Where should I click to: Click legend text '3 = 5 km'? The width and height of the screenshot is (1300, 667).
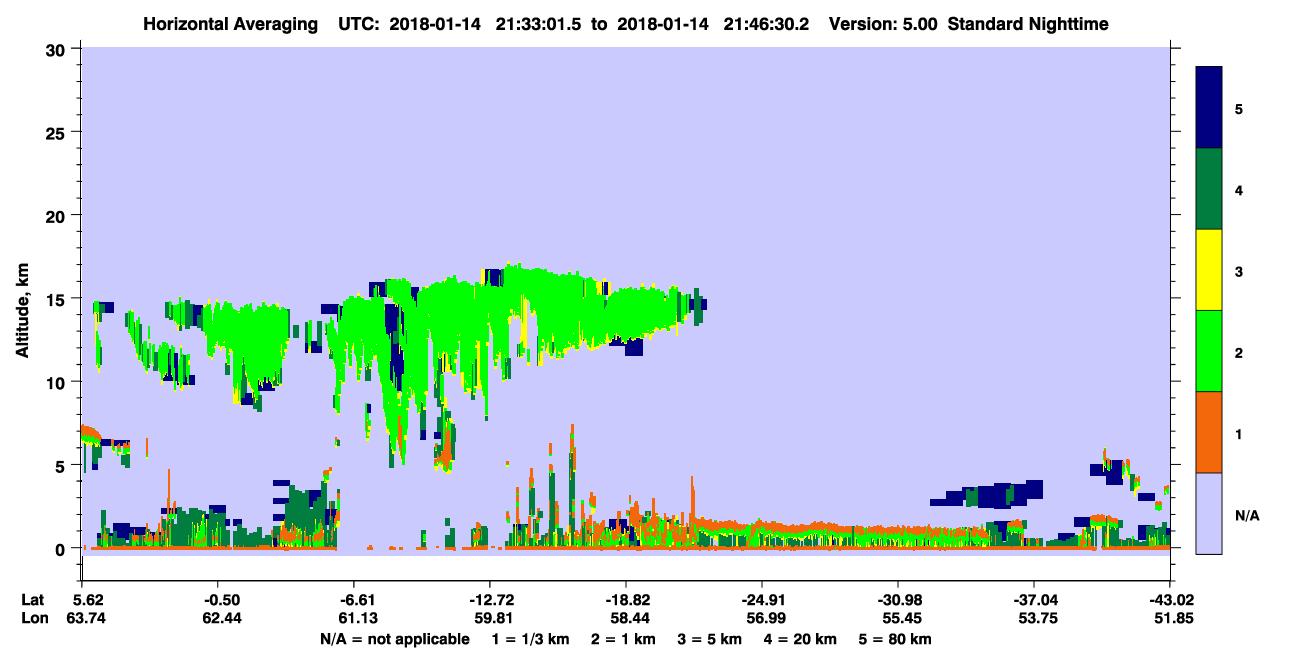point(711,639)
